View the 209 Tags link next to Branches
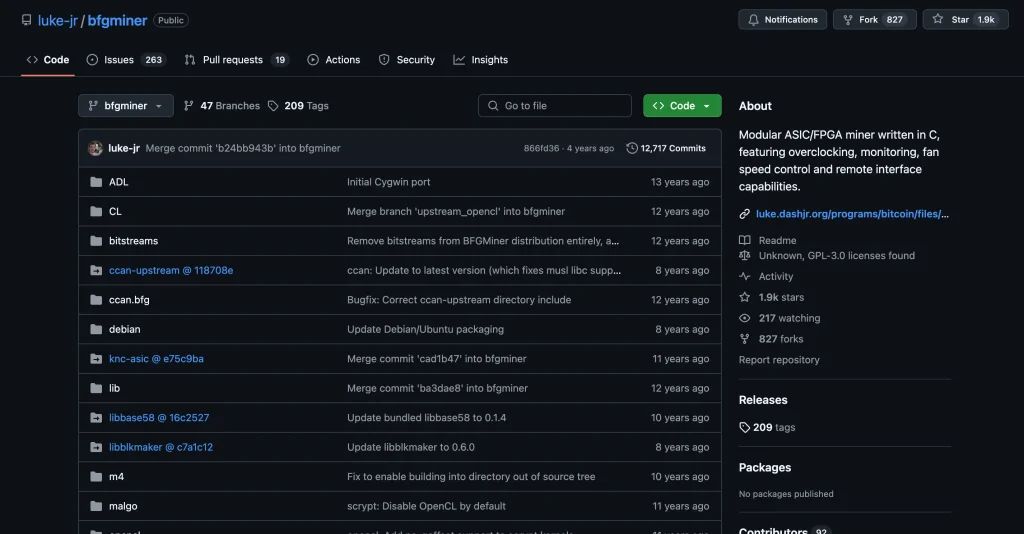 coord(298,106)
